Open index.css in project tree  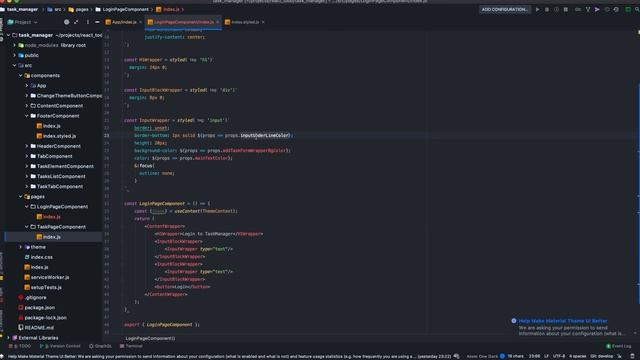[41, 257]
